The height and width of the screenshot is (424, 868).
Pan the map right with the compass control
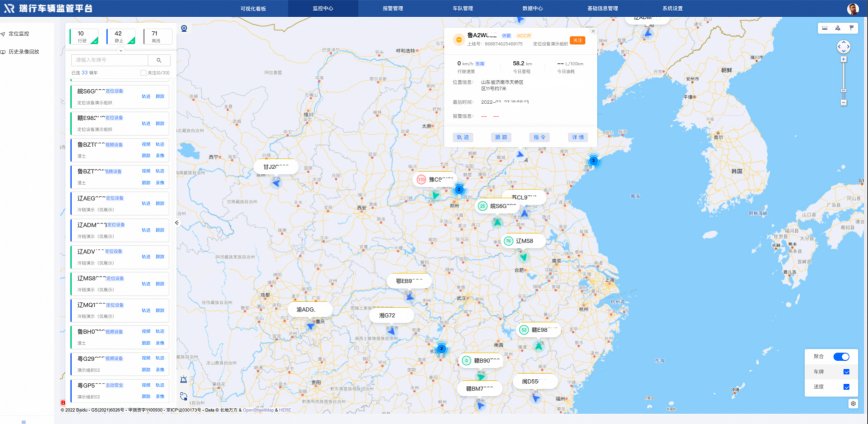[849, 47]
